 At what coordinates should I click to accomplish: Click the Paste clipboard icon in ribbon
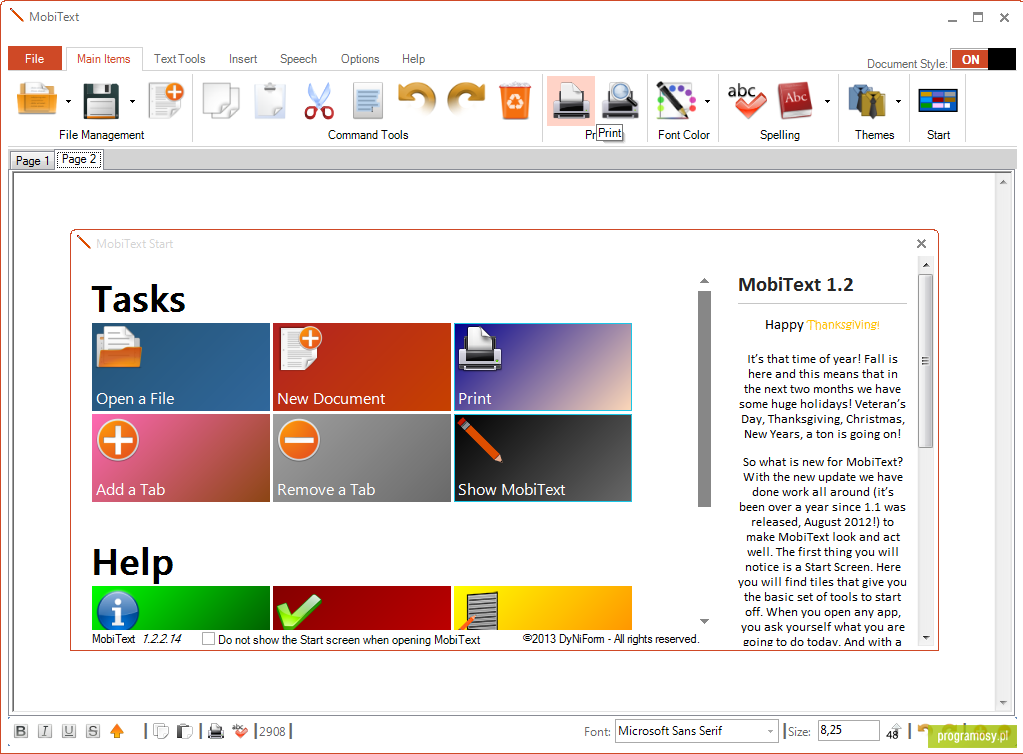pos(269,100)
